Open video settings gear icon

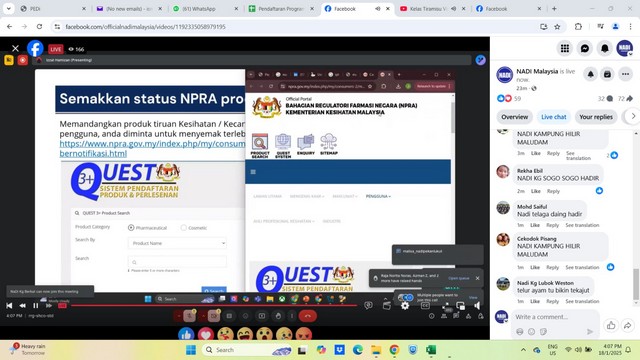(405, 305)
